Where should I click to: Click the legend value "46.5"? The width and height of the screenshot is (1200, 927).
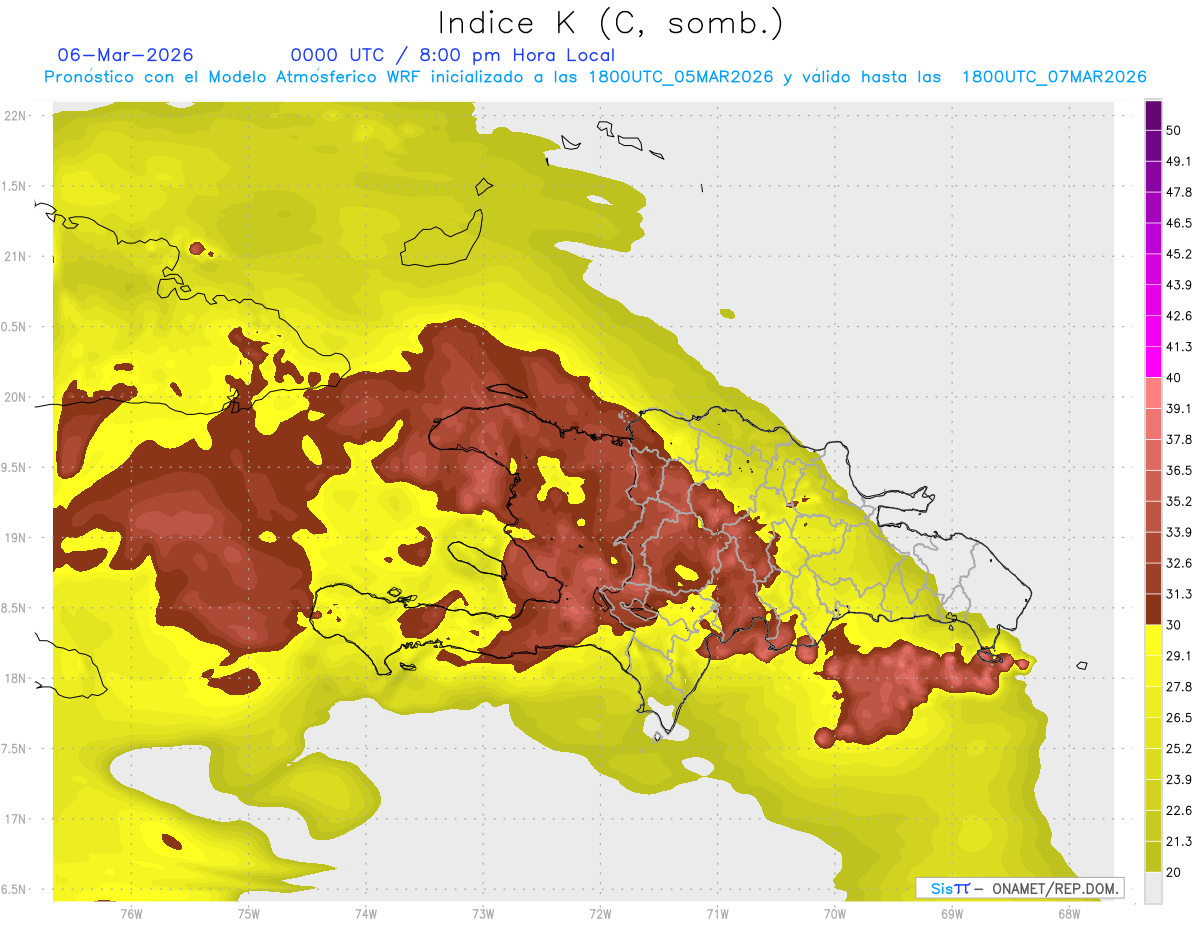pos(1179,223)
